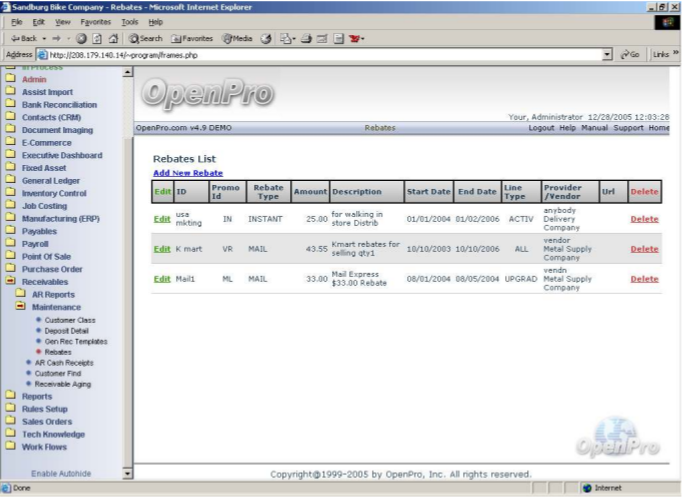Click the General Ledger folder
Image resolution: width=682 pixels, height=499 pixels.
pos(52,180)
